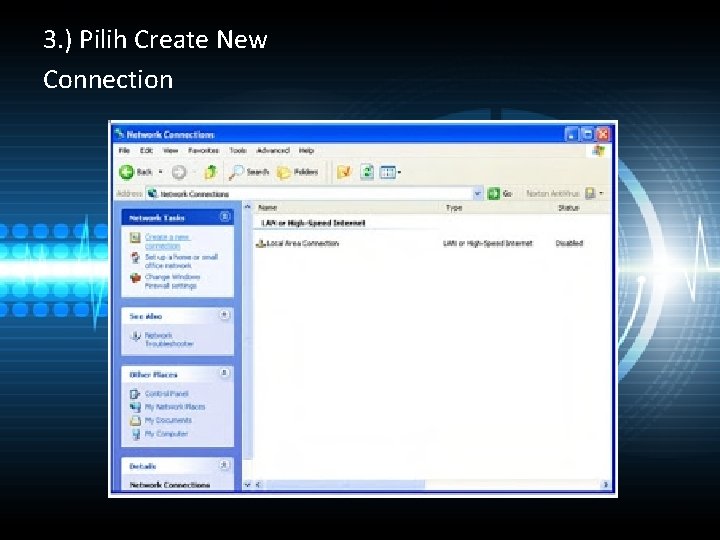The height and width of the screenshot is (540, 720).
Task: Open the Favorites menu
Action: tap(203, 151)
